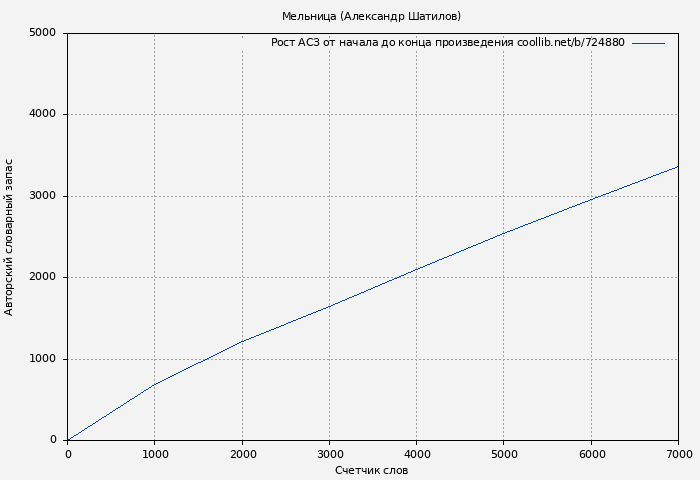Click the 0 tick label on the vertical axis
This screenshot has width=700, height=480.
54,440
